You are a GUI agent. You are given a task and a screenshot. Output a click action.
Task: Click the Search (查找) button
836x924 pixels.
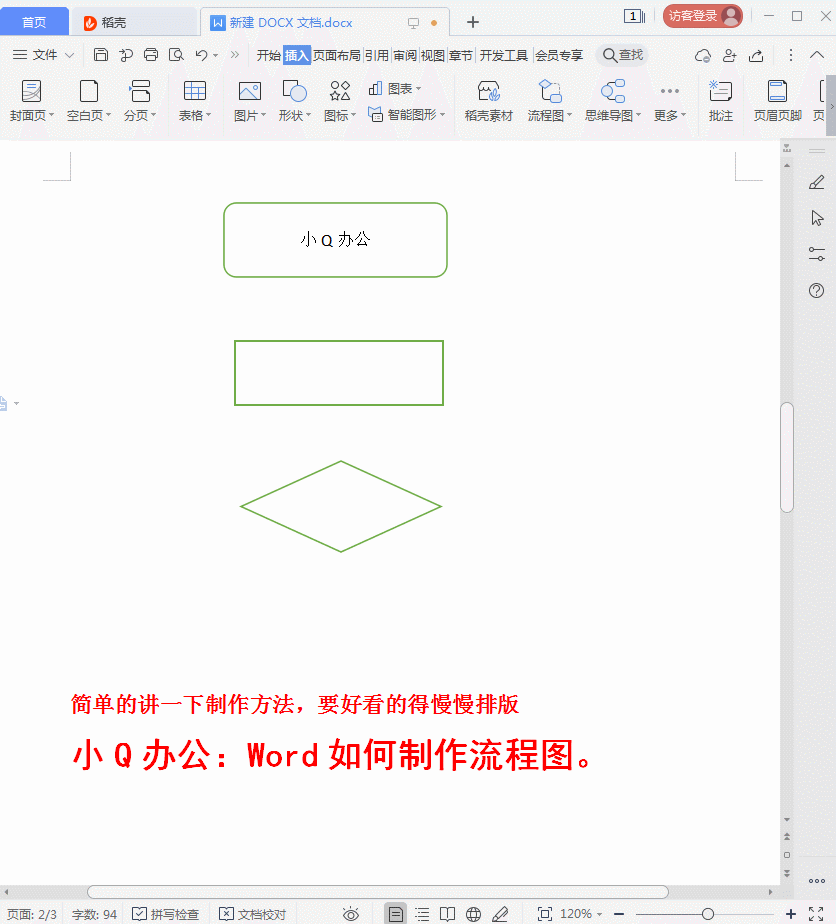click(623, 55)
